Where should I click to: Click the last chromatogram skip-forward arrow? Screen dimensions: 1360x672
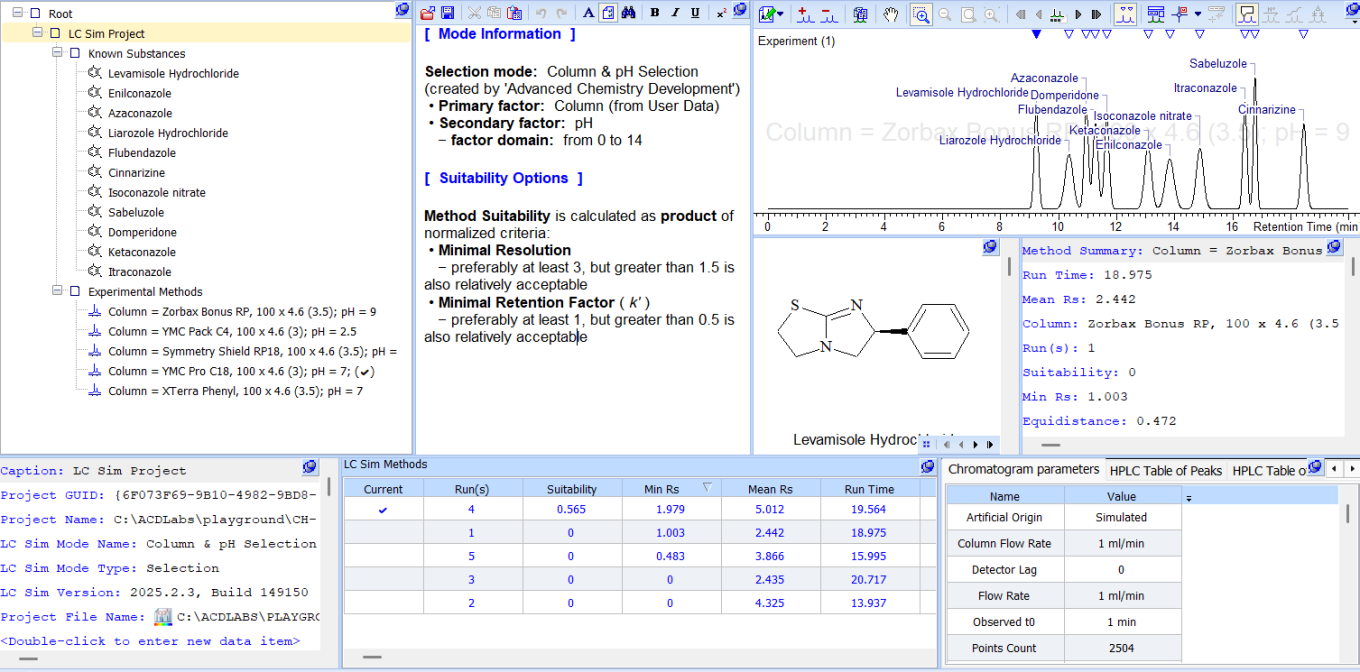coord(1096,14)
